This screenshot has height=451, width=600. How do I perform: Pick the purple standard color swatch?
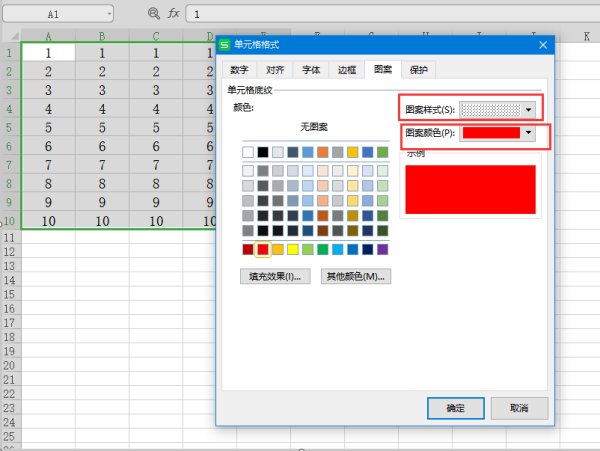pos(383,249)
